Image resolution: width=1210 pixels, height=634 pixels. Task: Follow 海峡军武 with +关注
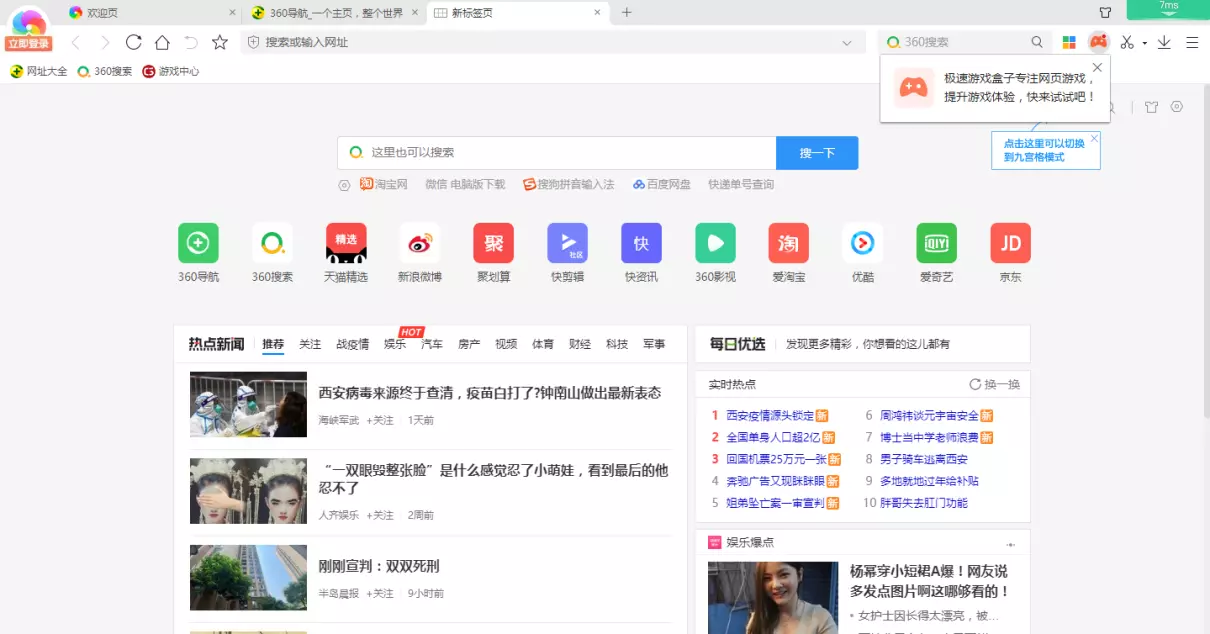pyautogui.click(x=380, y=420)
